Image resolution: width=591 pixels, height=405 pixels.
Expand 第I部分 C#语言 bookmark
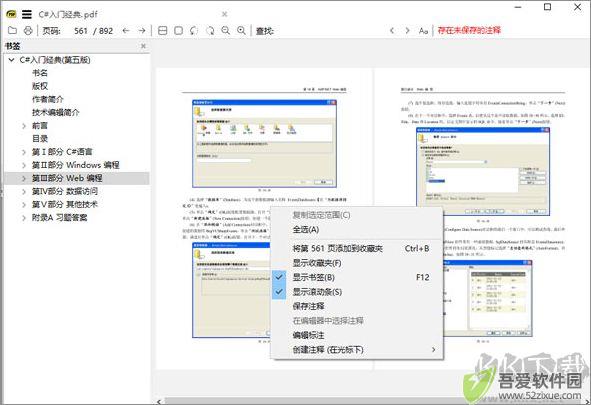(x=24, y=152)
